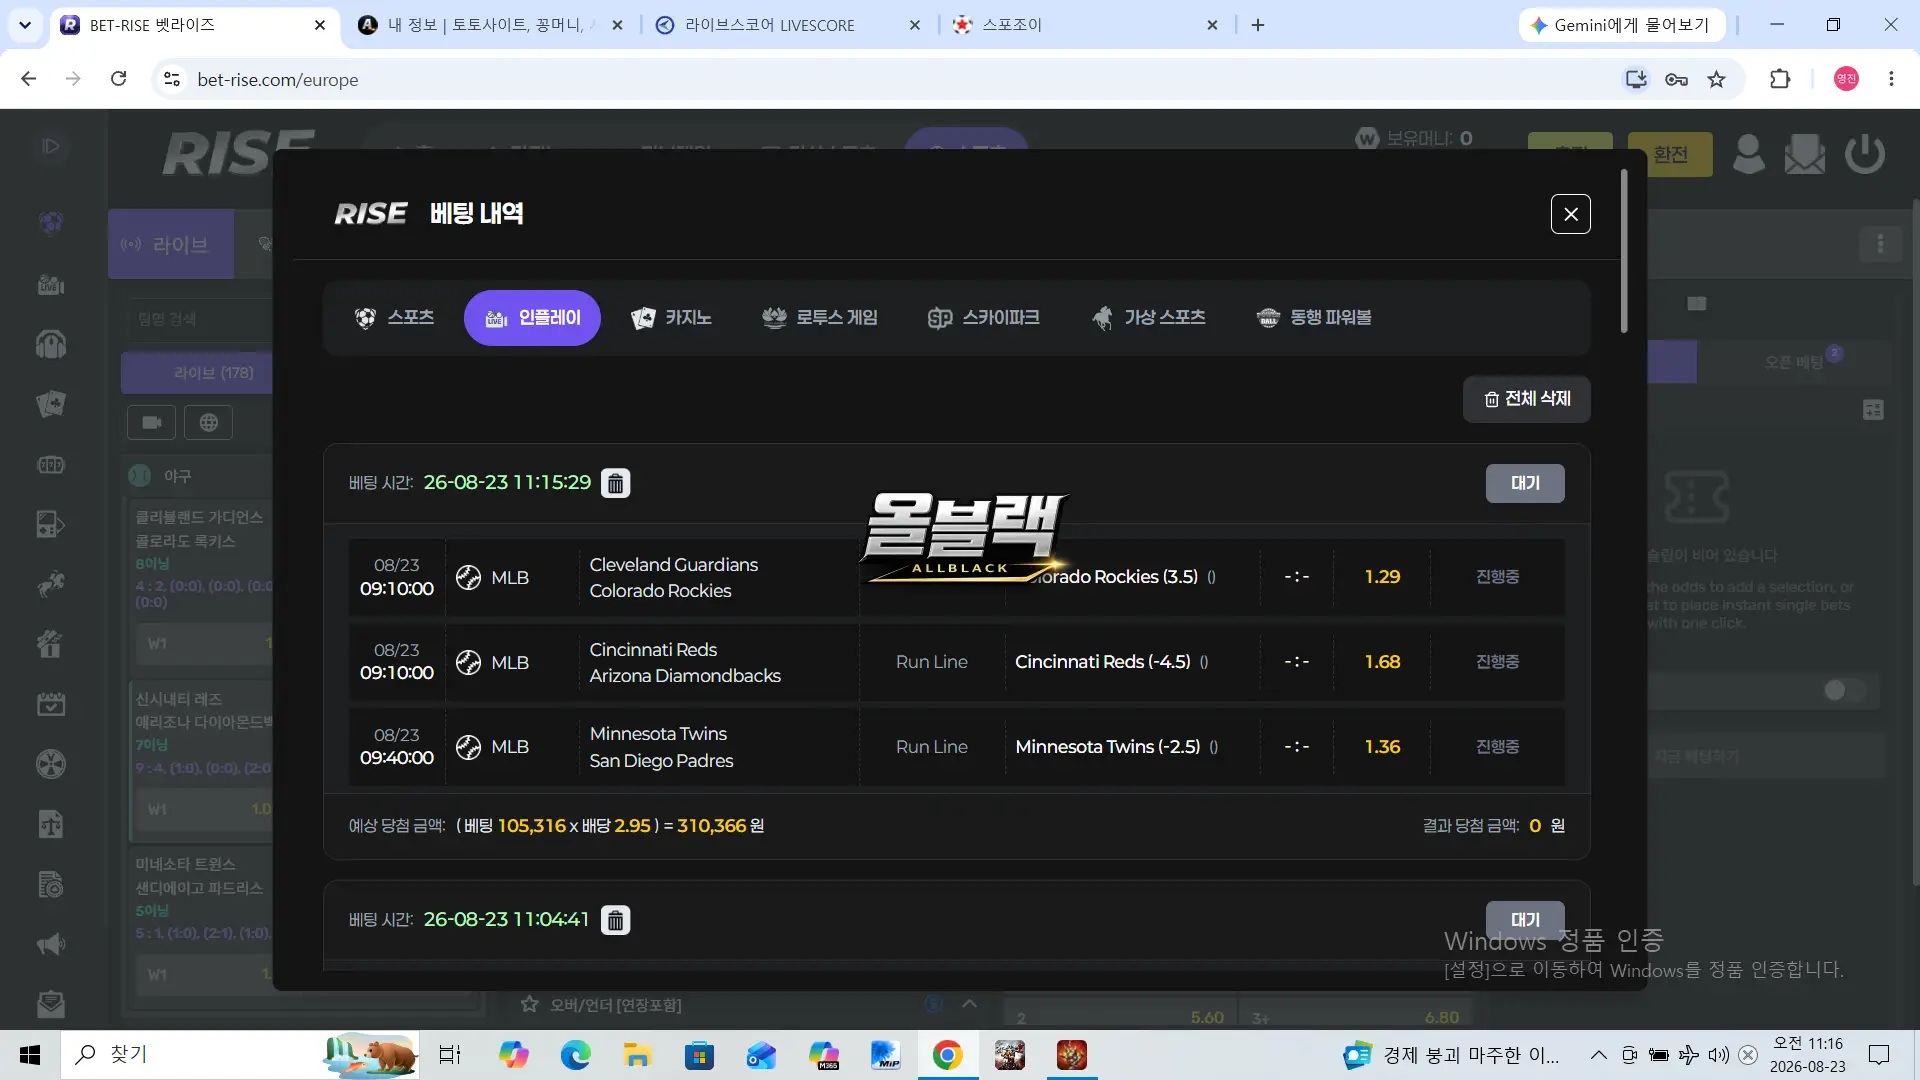Delete the 11:04:41 bet with its trash icon
This screenshot has height=1080, width=1920.
[x=616, y=920]
